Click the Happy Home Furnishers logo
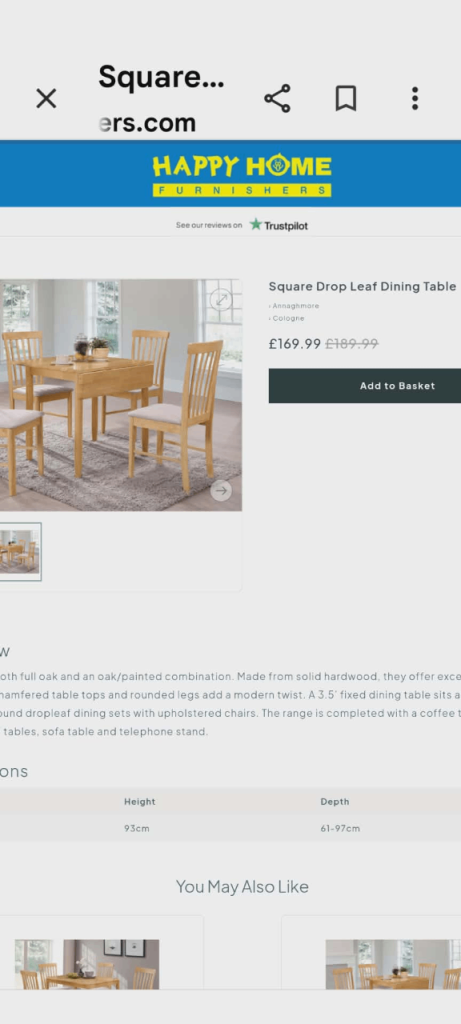The height and width of the screenshot is (1024, 461). pos(242,174)
